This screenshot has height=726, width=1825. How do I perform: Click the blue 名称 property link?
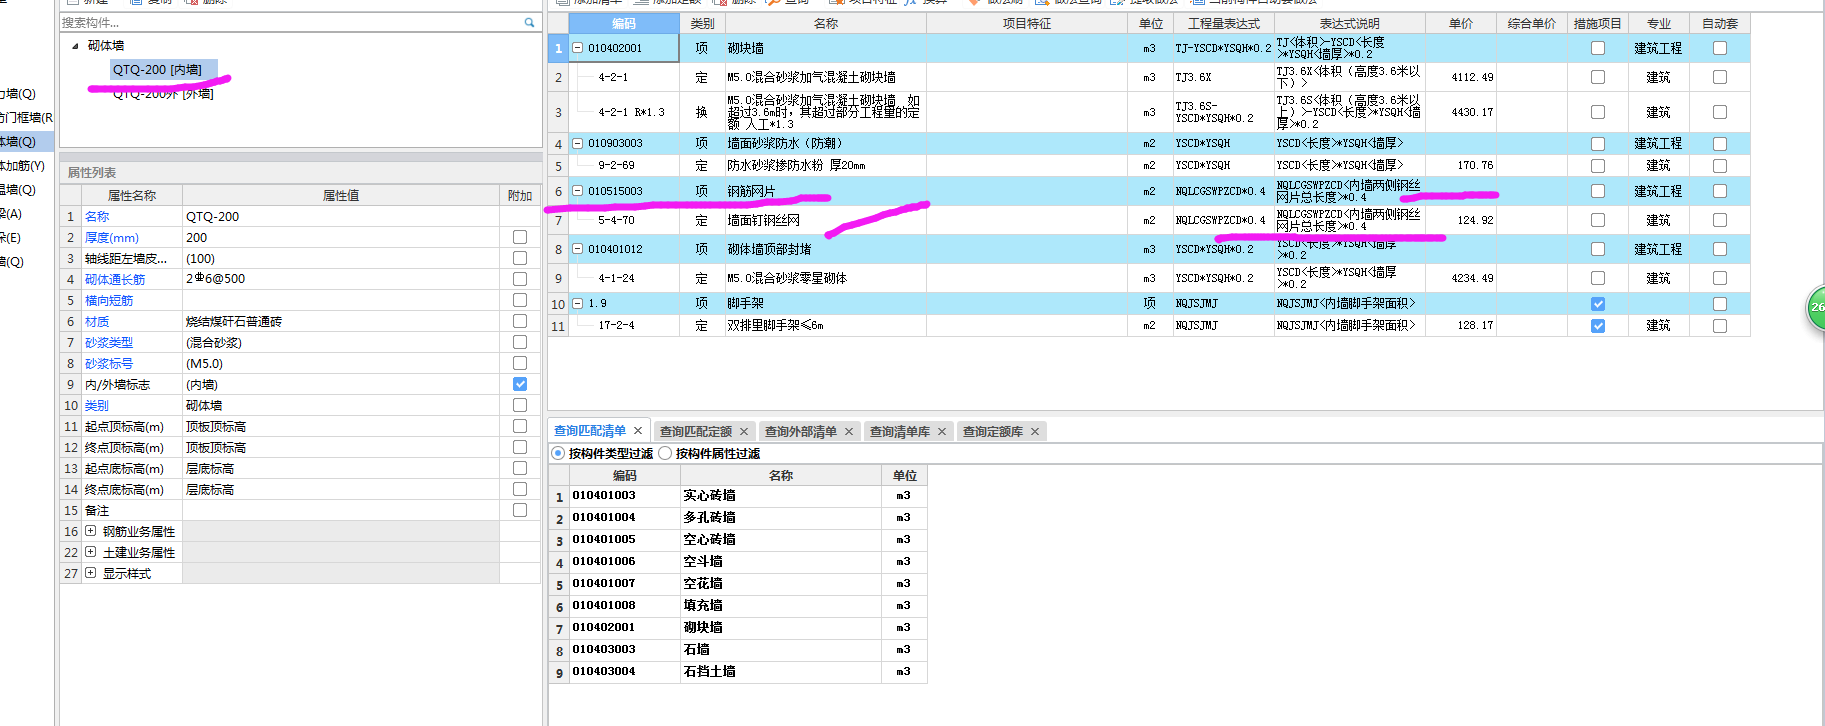97,217
